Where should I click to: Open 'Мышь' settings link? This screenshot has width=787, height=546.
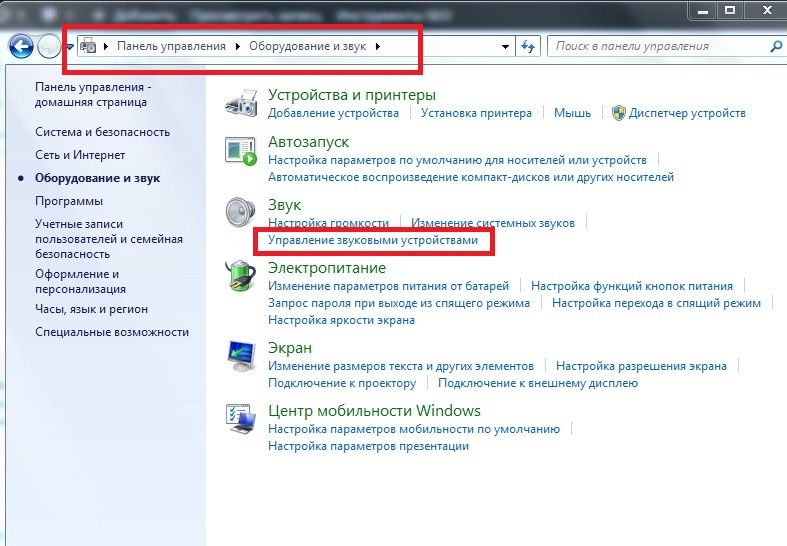click(572, 113)
